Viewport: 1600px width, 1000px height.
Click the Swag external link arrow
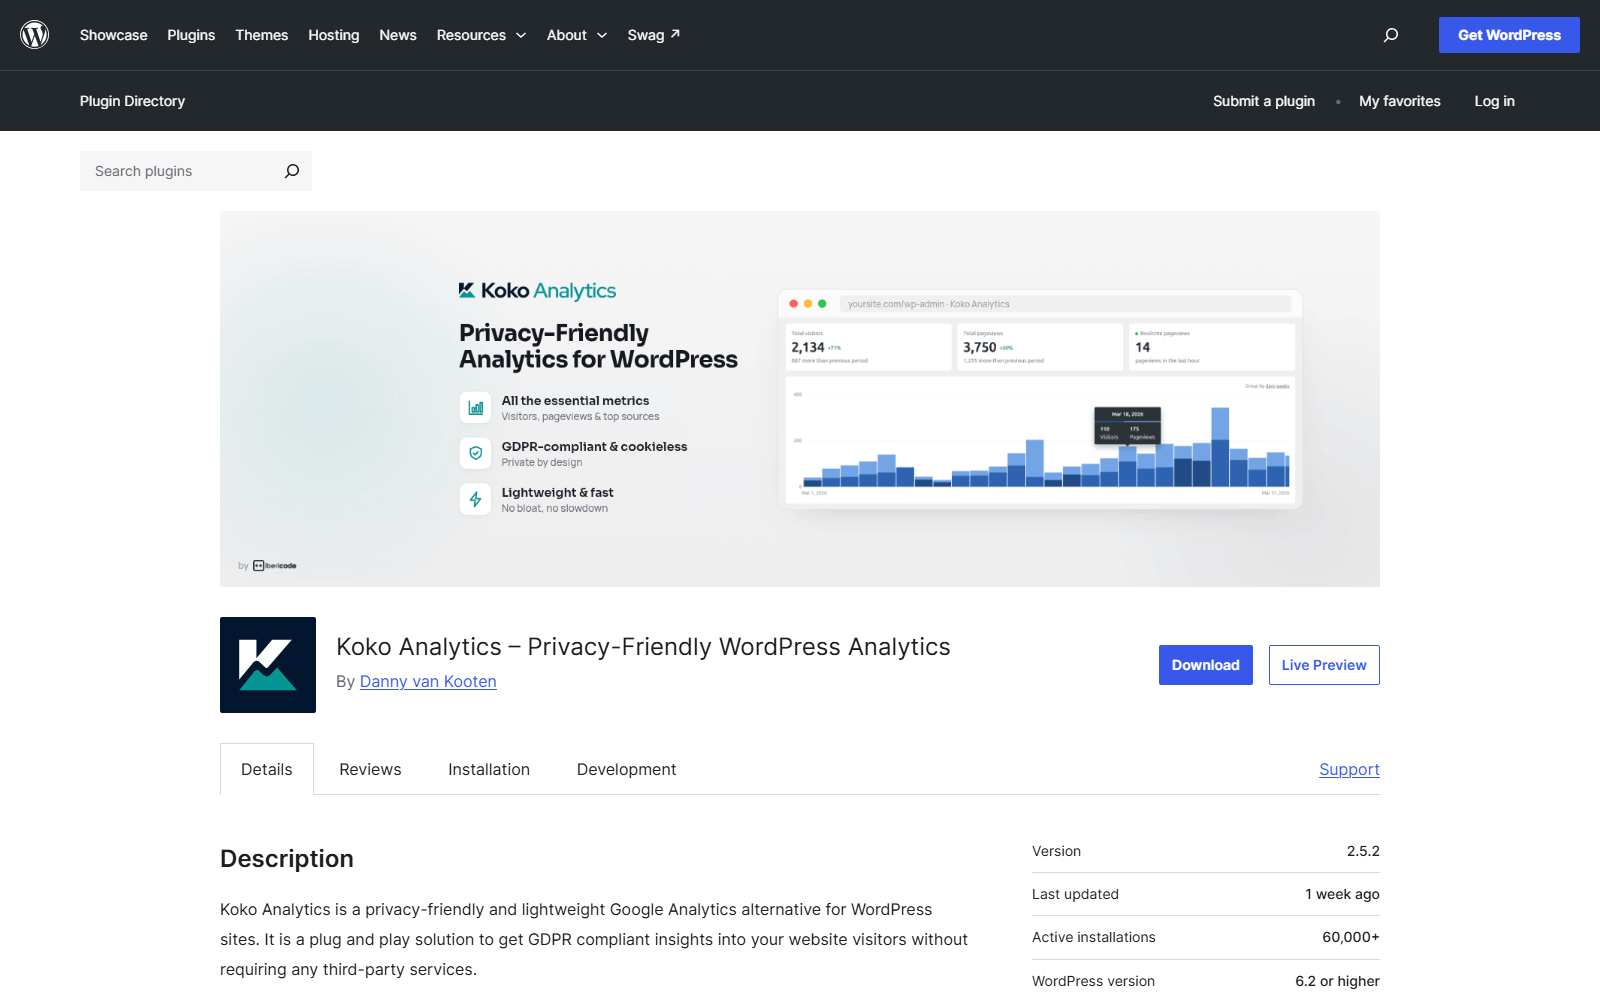click(x=675, y=34)
